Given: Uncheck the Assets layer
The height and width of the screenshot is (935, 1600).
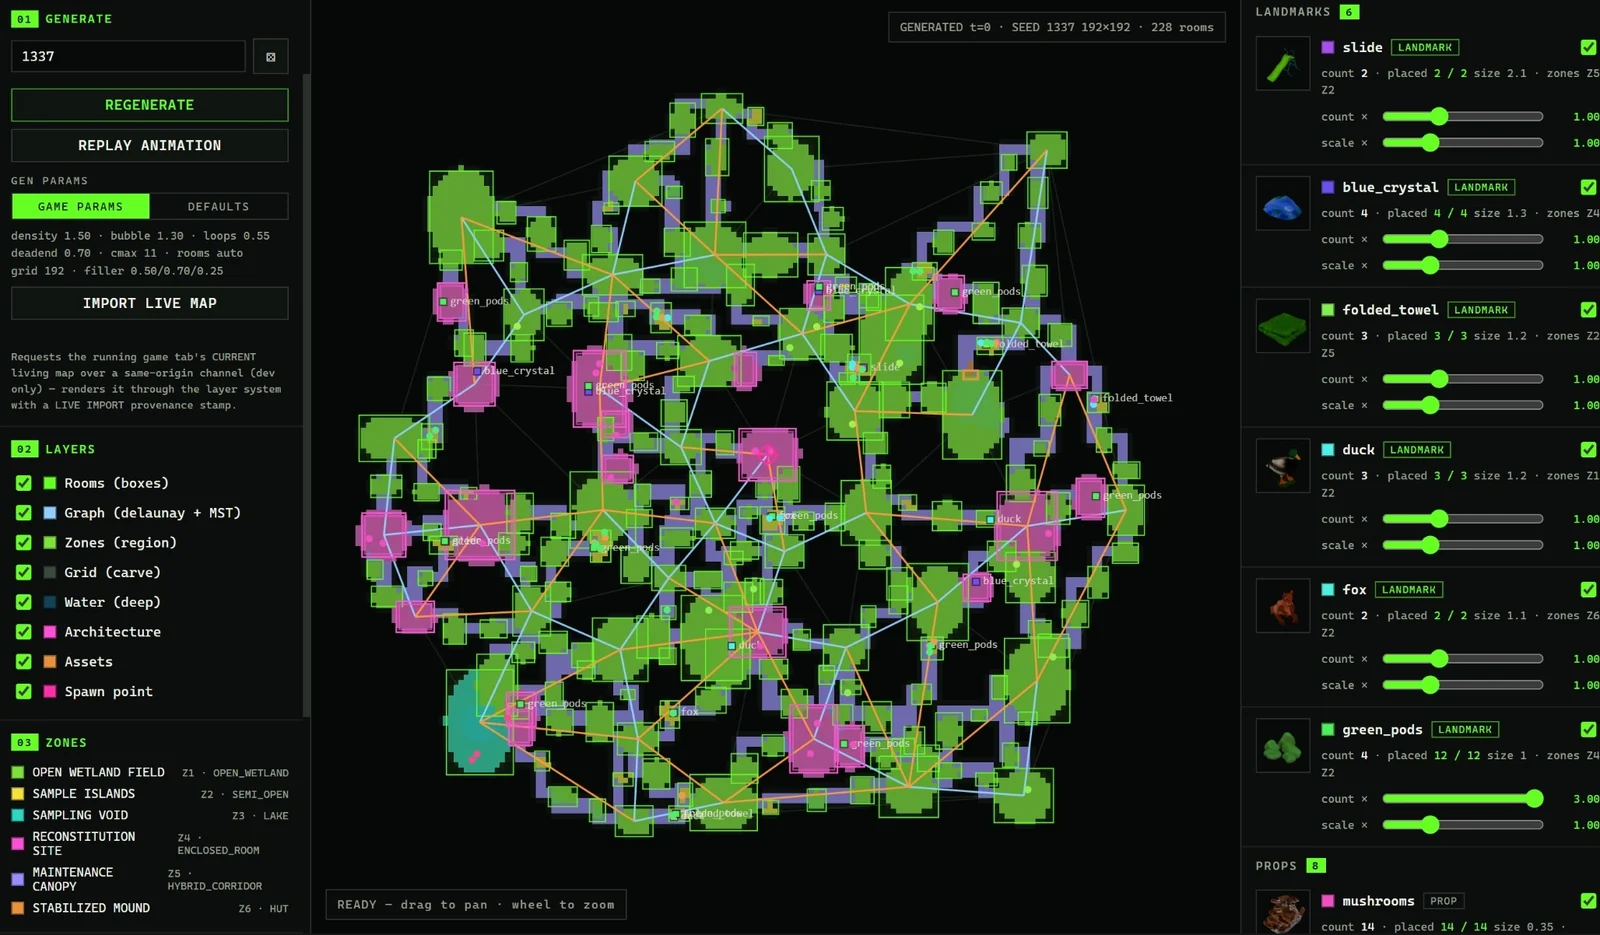Looking at the screenshot, I should pos(24,662).
